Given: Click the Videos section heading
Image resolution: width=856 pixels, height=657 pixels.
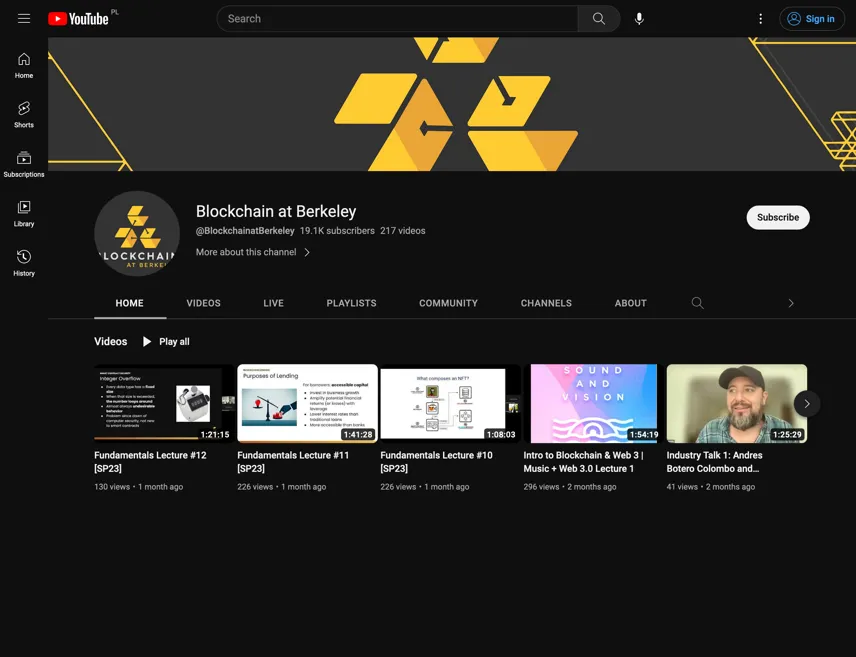Looking at the screenshot, I should pos(110,341).
